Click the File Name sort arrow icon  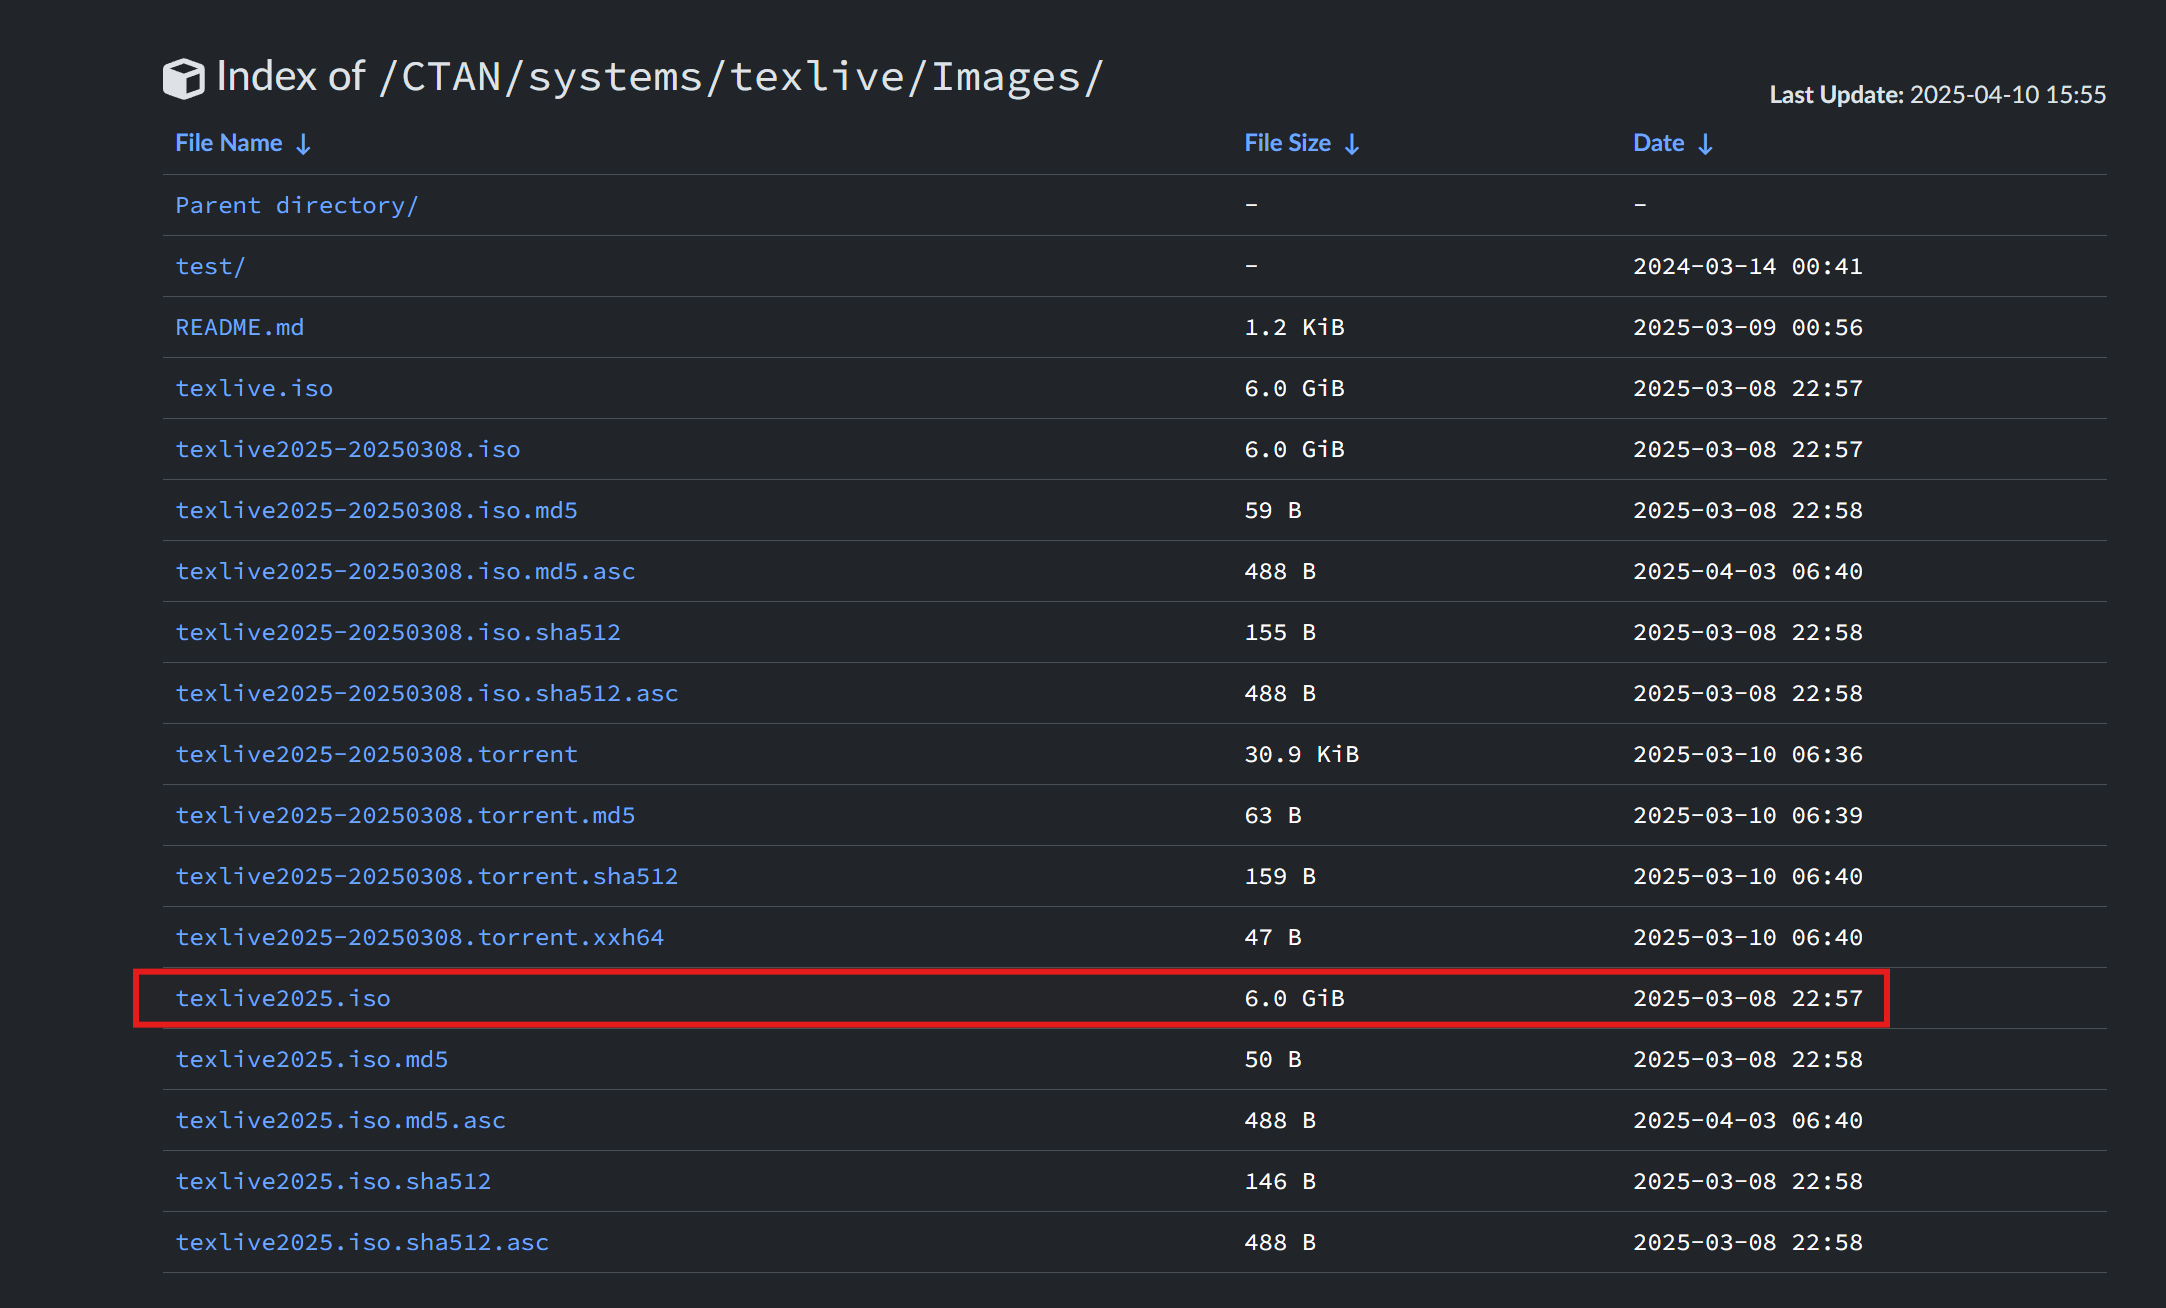coord(303,145)
